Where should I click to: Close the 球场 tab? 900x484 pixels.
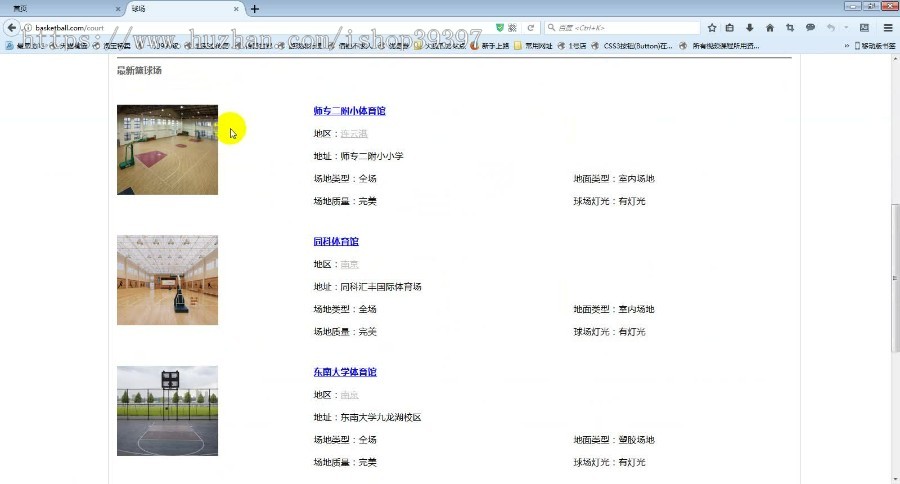(236, 9)
